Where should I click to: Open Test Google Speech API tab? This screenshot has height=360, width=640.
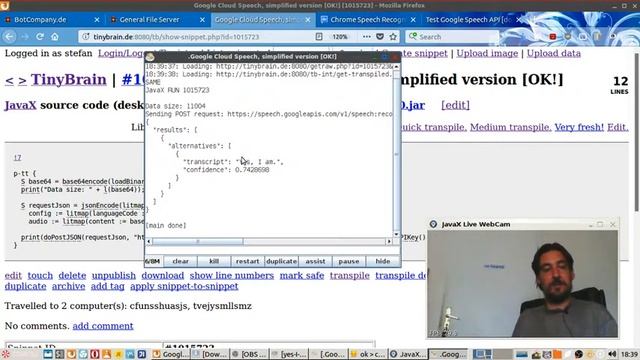(468, 20)
